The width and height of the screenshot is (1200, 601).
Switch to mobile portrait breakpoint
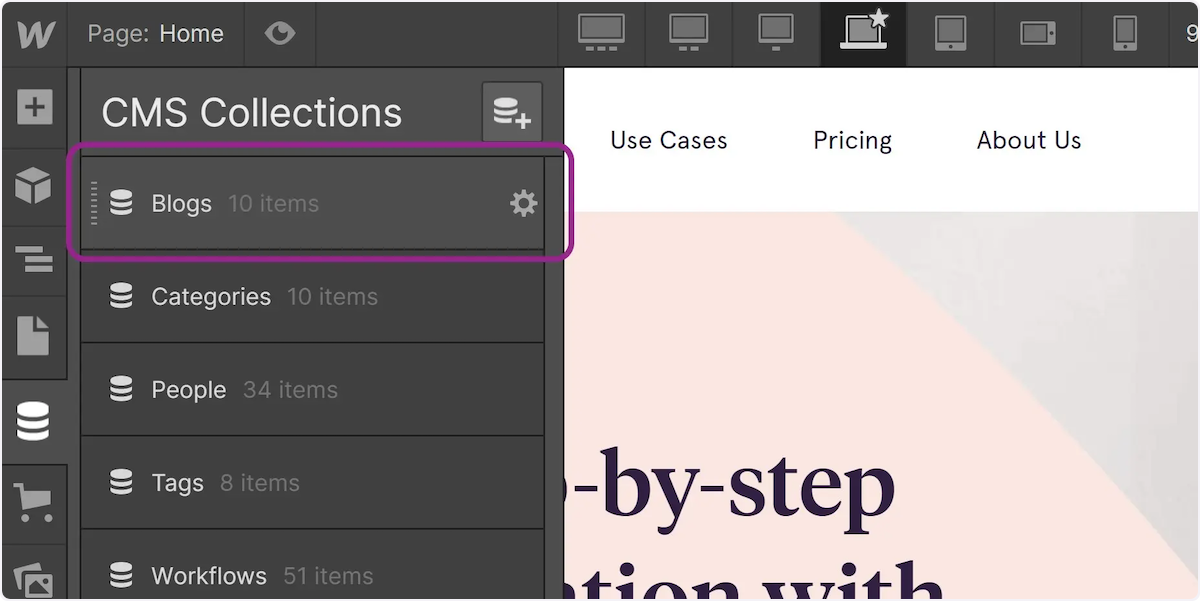coord(1125,33)
